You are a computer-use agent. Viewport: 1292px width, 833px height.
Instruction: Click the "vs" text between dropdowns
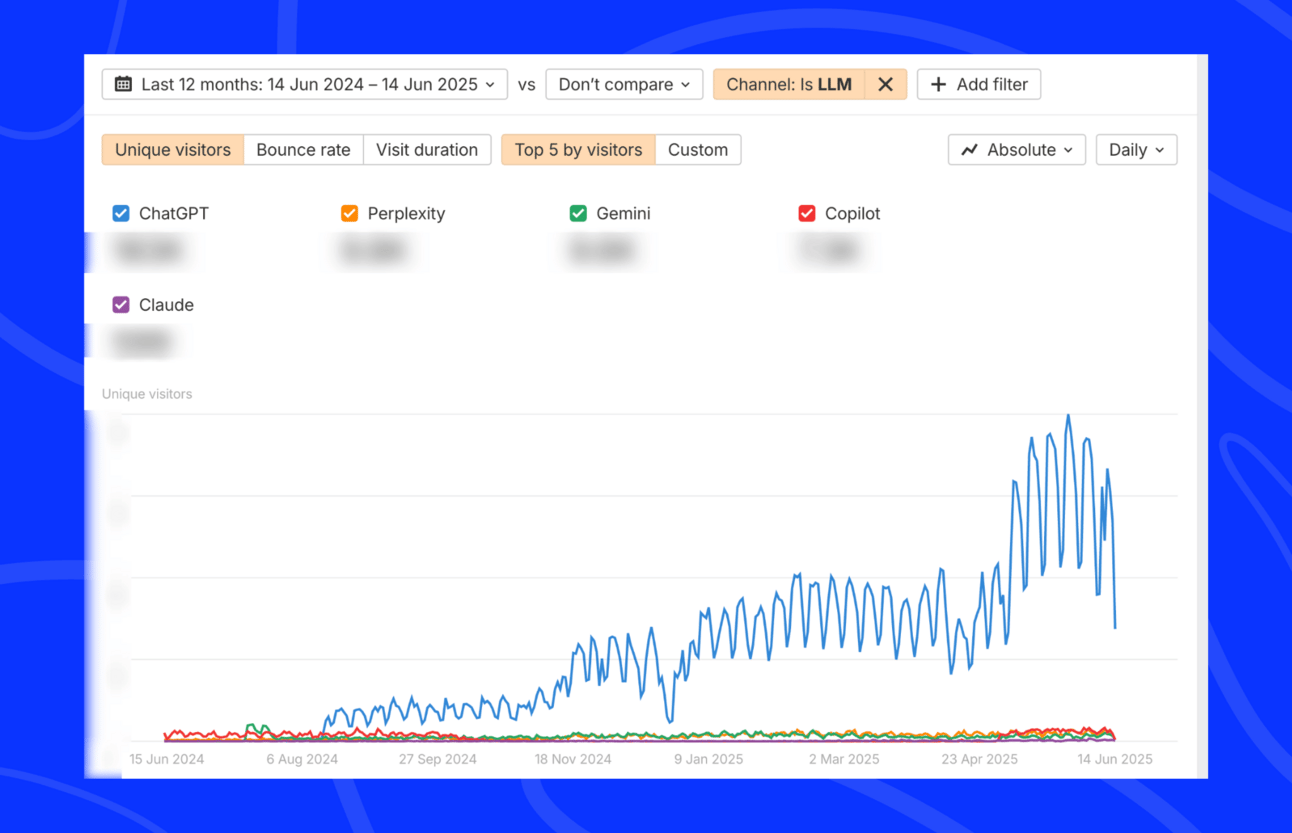pos(527,85)
